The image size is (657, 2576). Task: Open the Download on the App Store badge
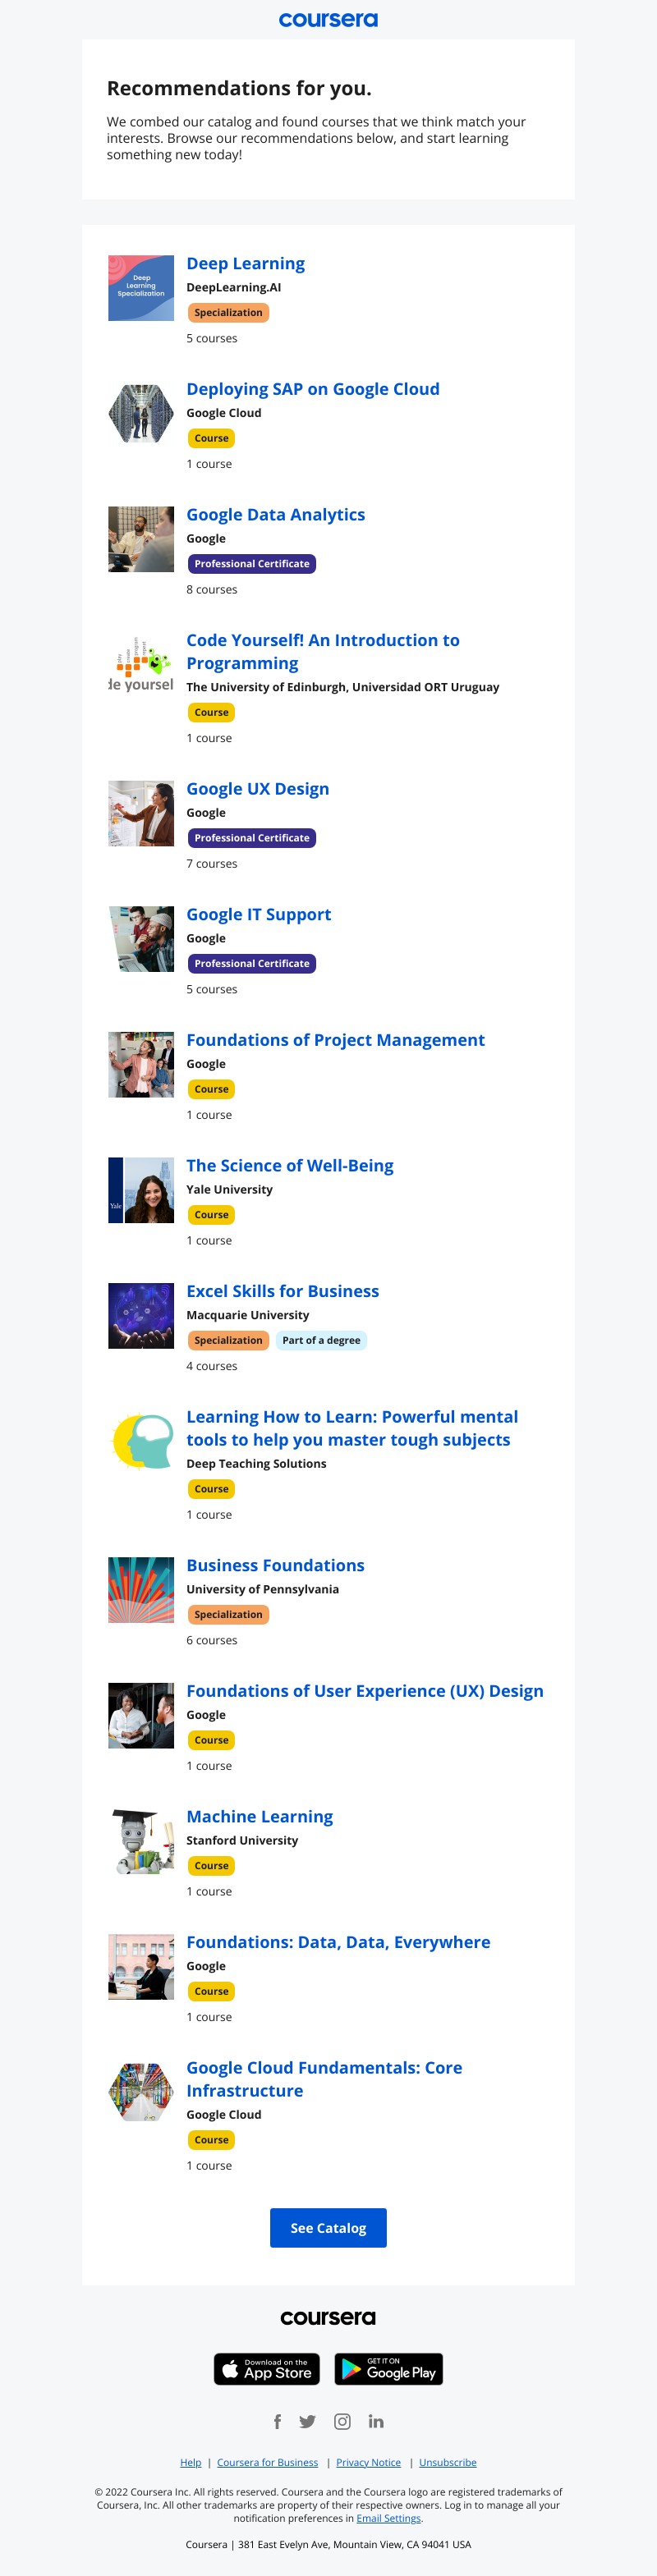coord(267,2369)
